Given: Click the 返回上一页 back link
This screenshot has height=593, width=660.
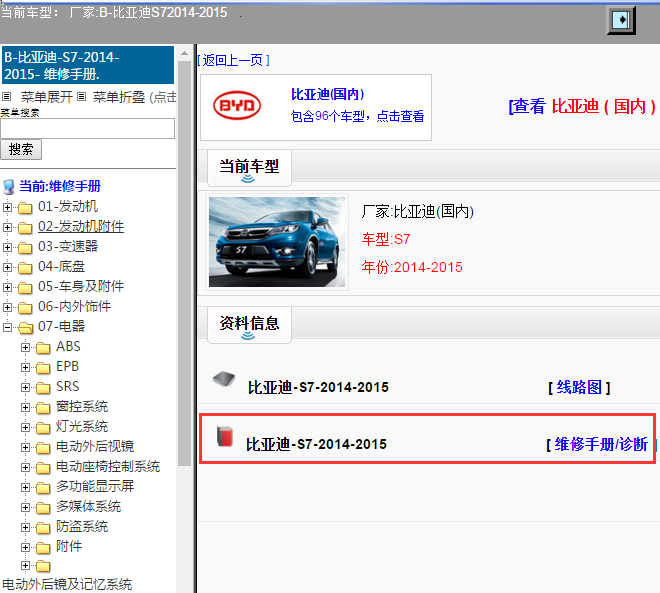Looking at the screenshot, I should tap(233, 60).
